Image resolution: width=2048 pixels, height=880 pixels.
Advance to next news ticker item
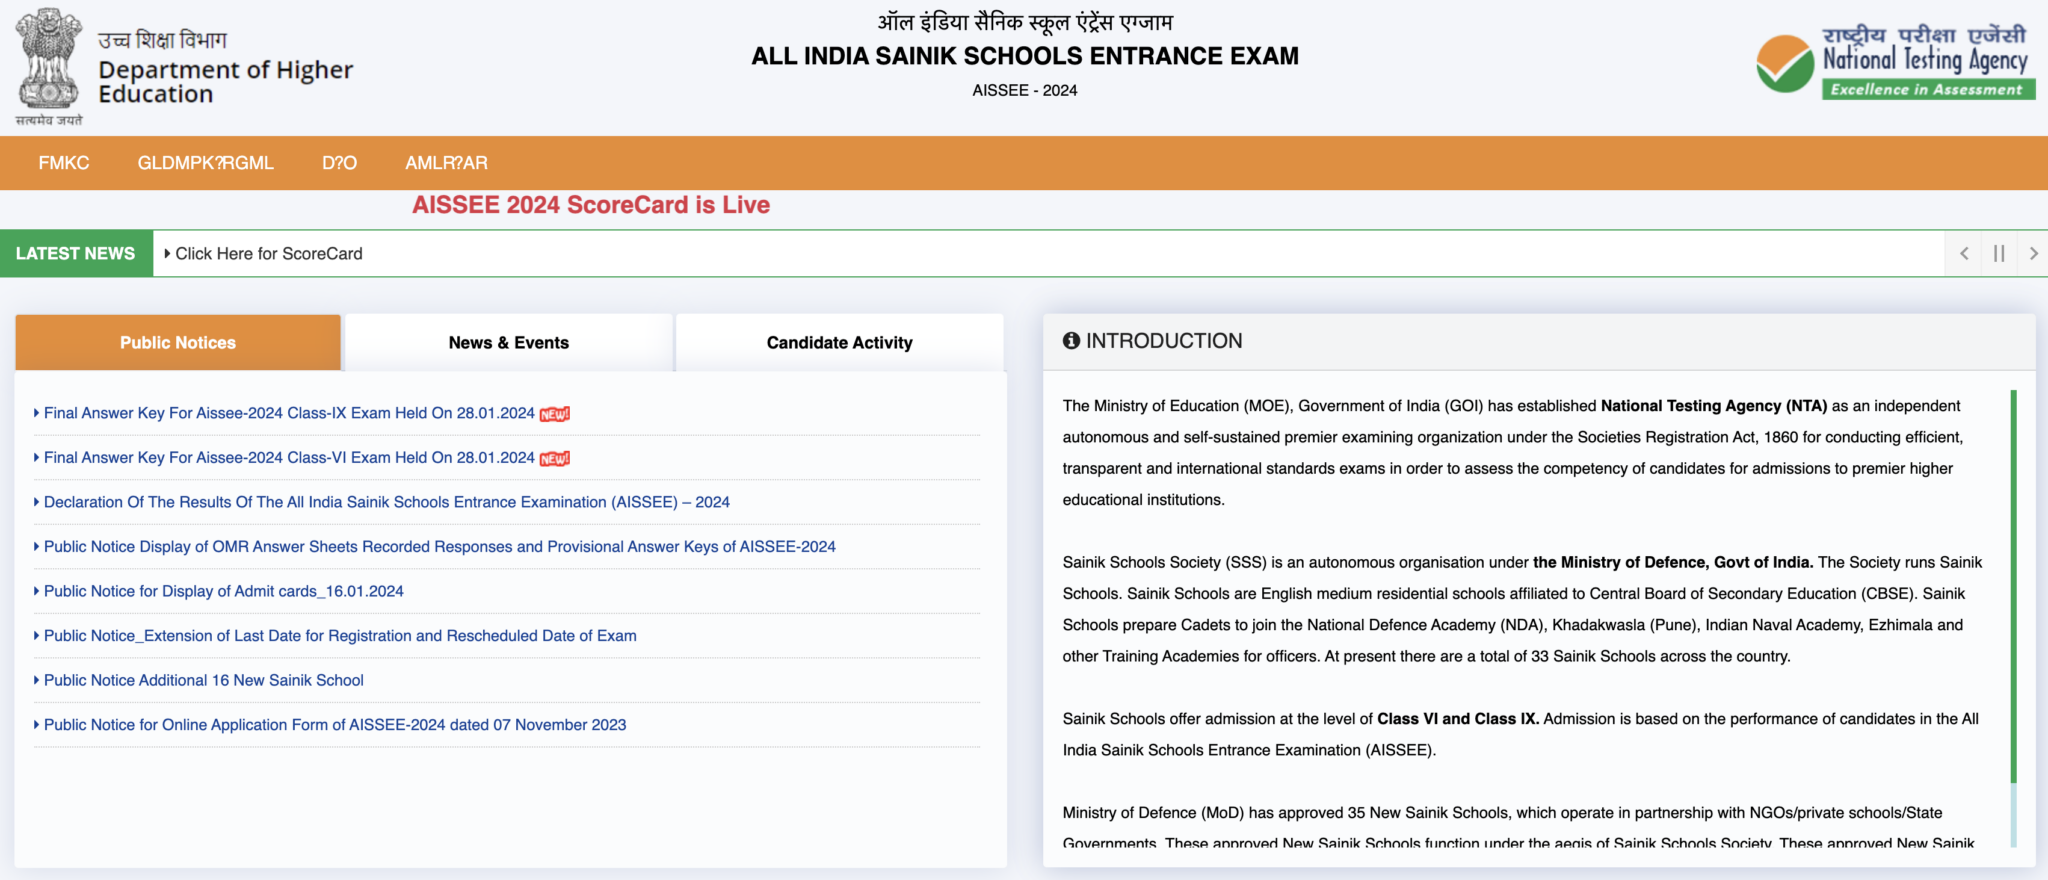click(x=2033, y=254)
